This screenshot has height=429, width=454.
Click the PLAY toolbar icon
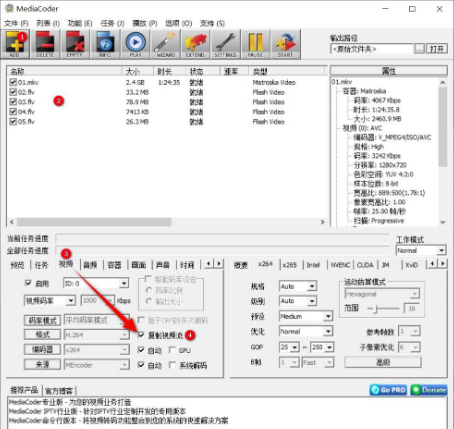(135, 44)
